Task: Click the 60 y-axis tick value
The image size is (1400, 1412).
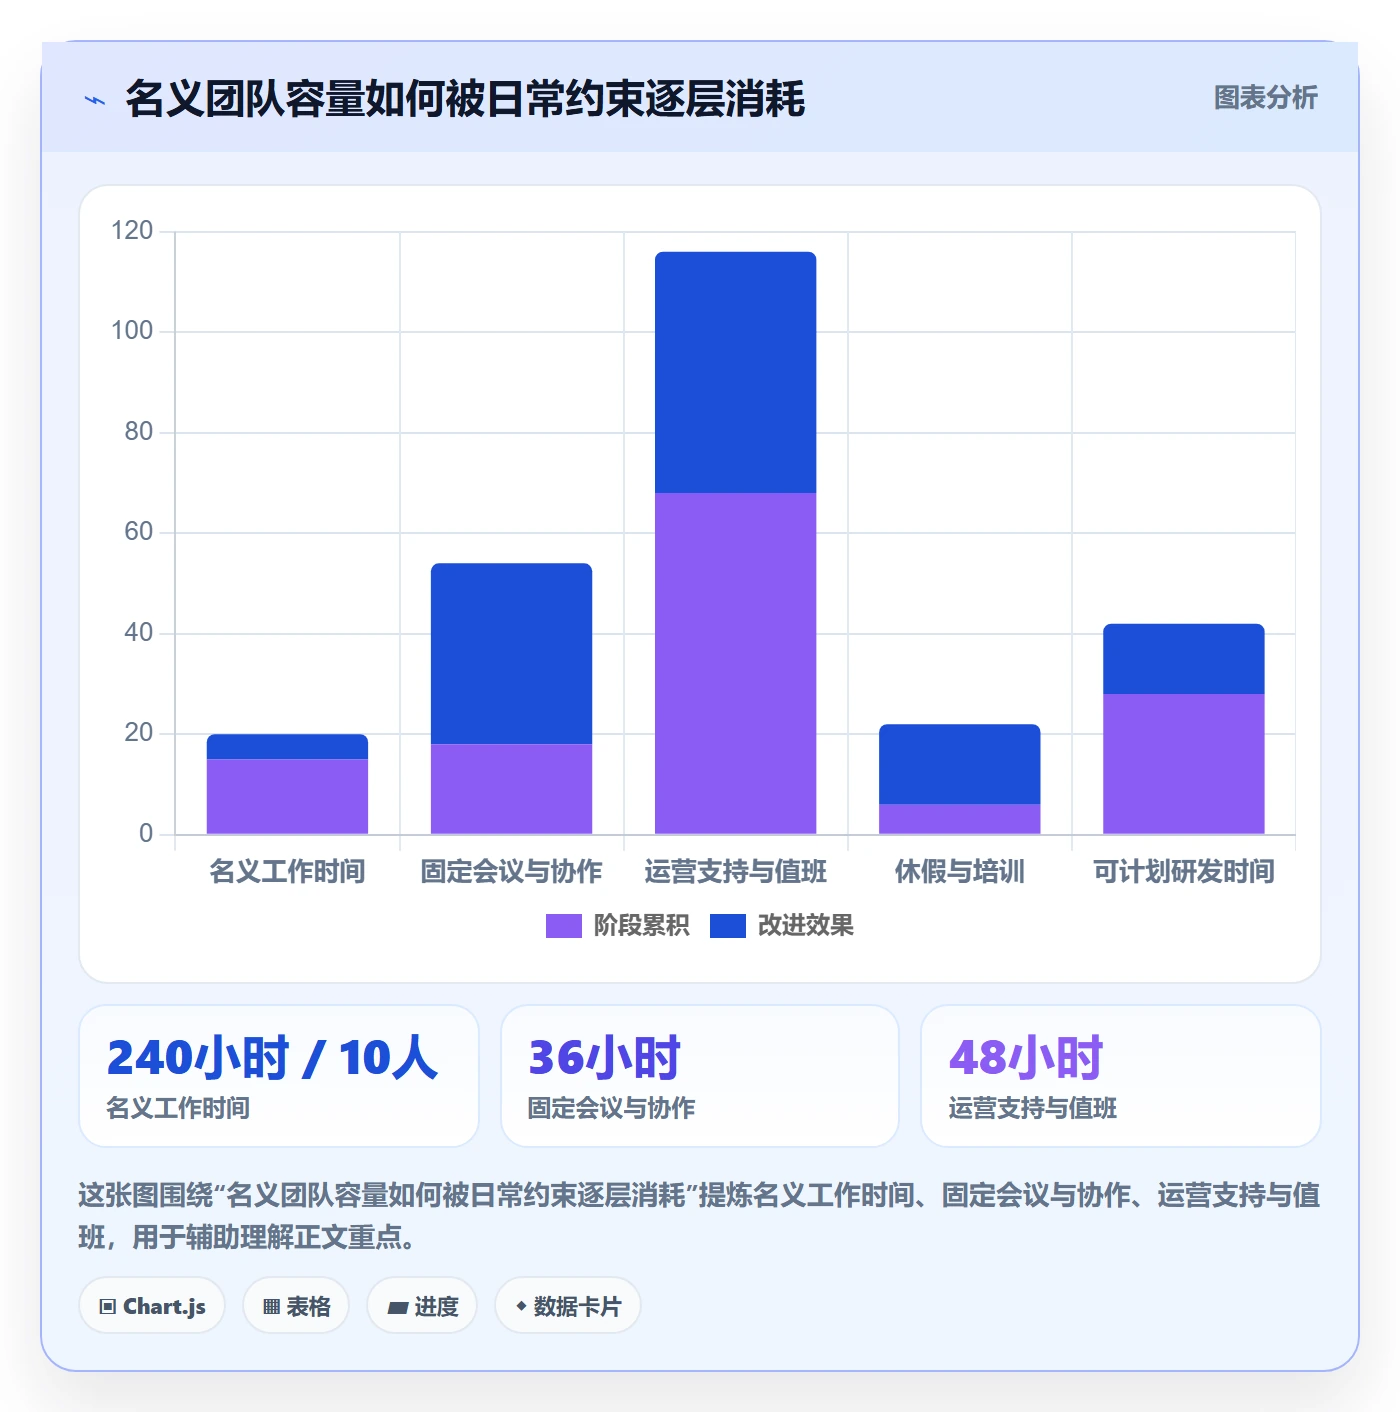Action: [138, 532]
